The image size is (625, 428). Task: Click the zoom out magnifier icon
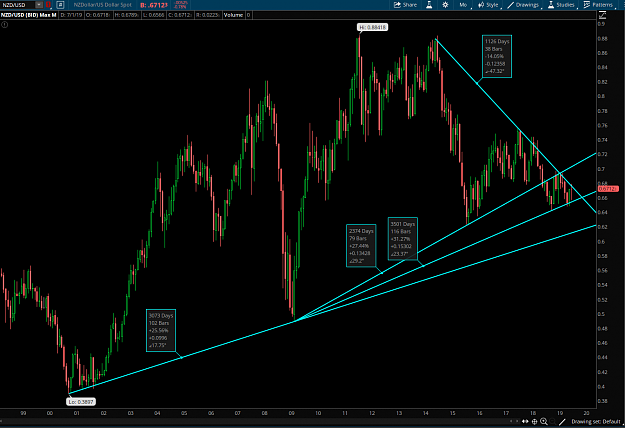point(552,421)
